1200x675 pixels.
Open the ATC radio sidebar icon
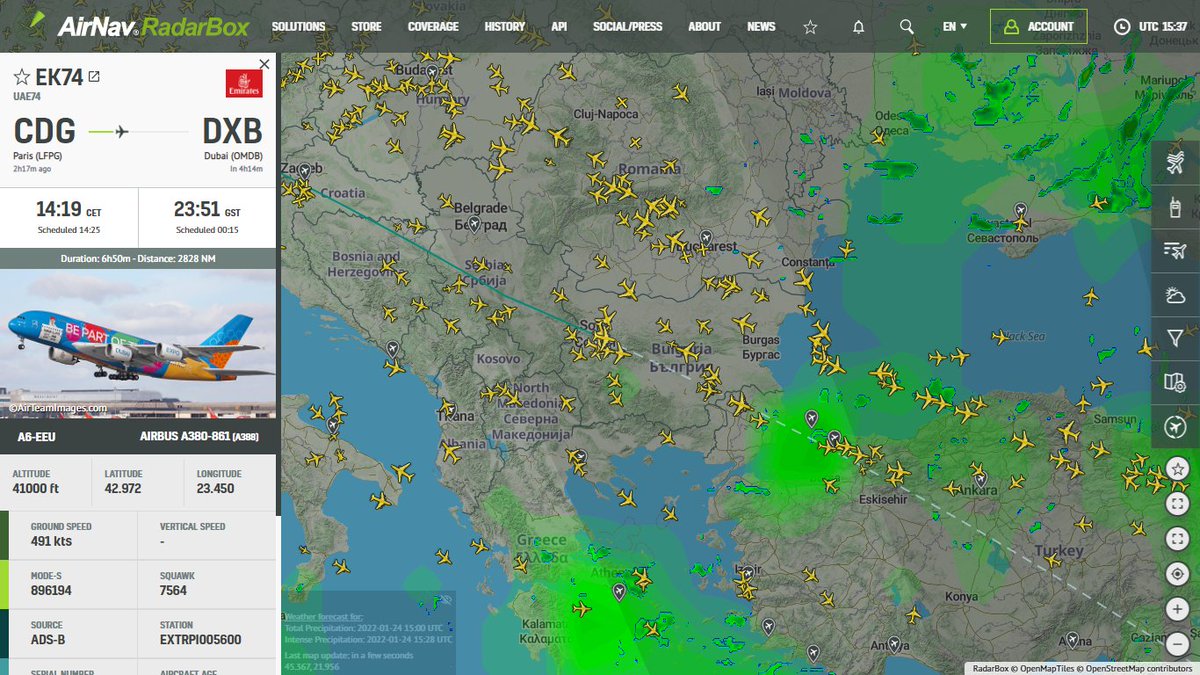pyautogui.click(x=1176, y=208)
